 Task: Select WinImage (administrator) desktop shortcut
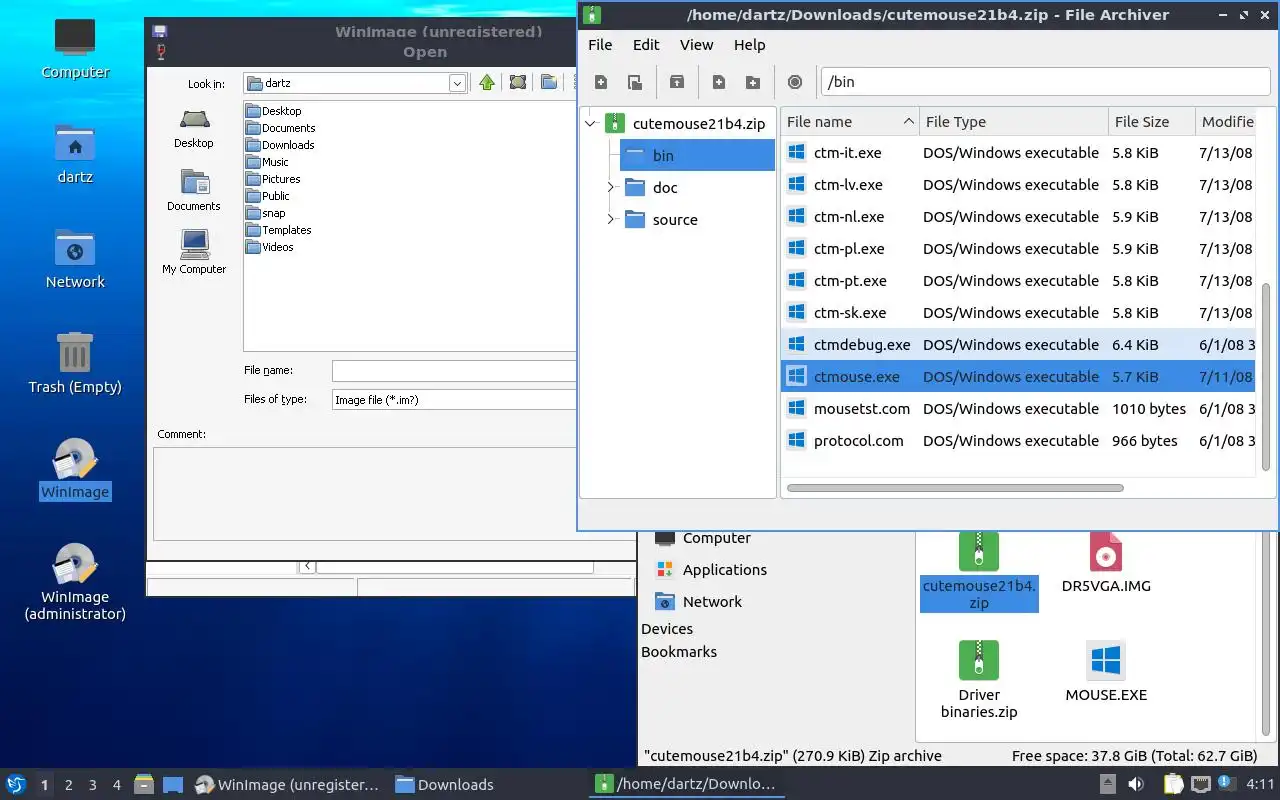coord(75,582)
